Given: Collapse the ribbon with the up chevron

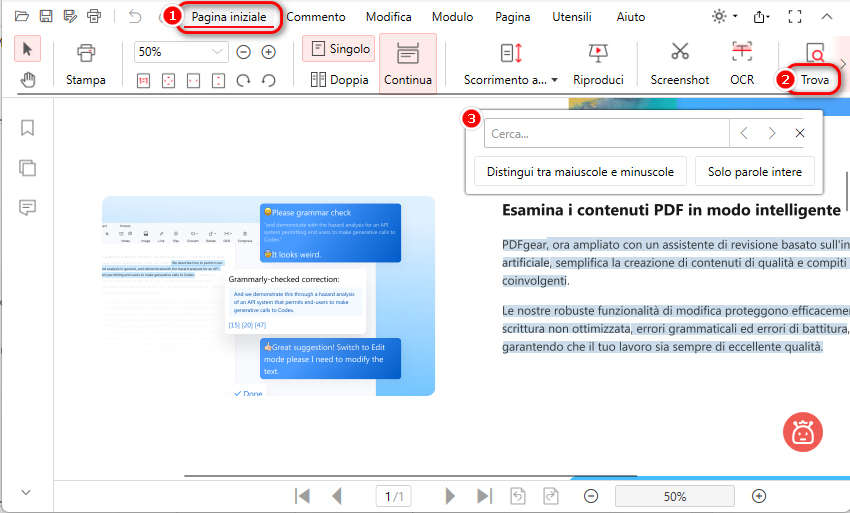Looking at the screenshot, I should (827, 17).
